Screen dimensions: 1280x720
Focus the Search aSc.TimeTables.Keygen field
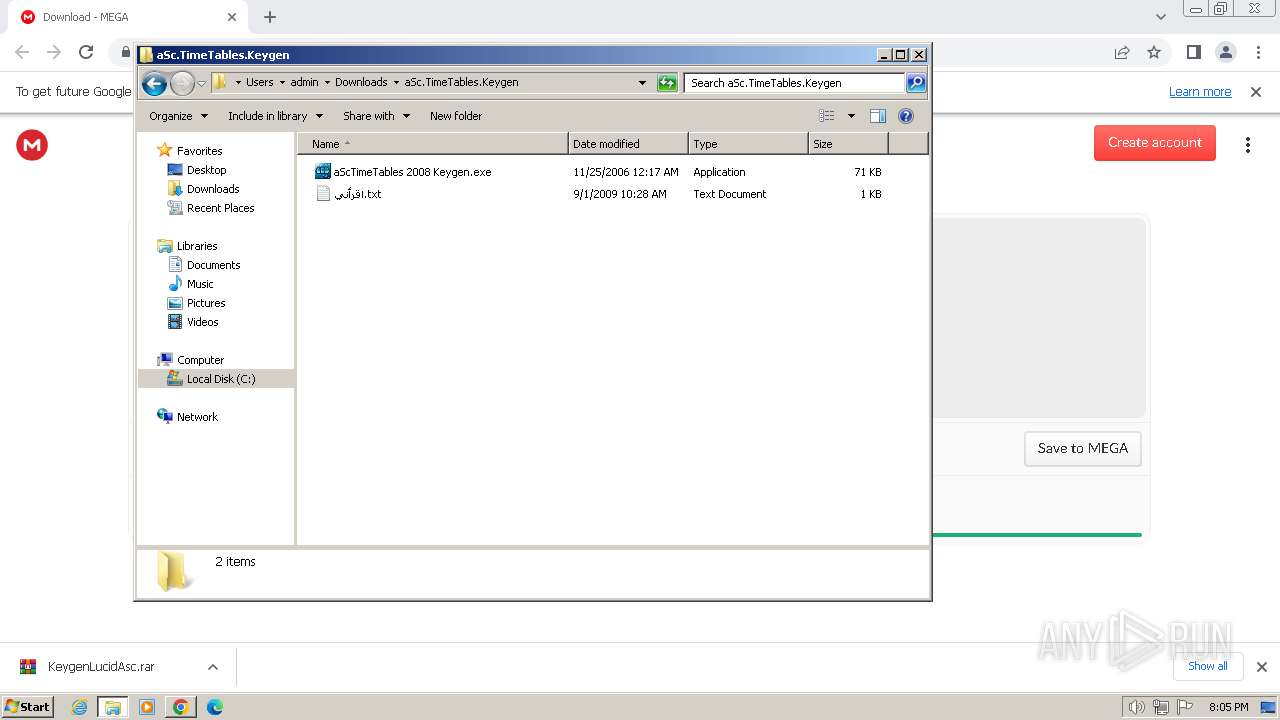click(x=794, y=83)
